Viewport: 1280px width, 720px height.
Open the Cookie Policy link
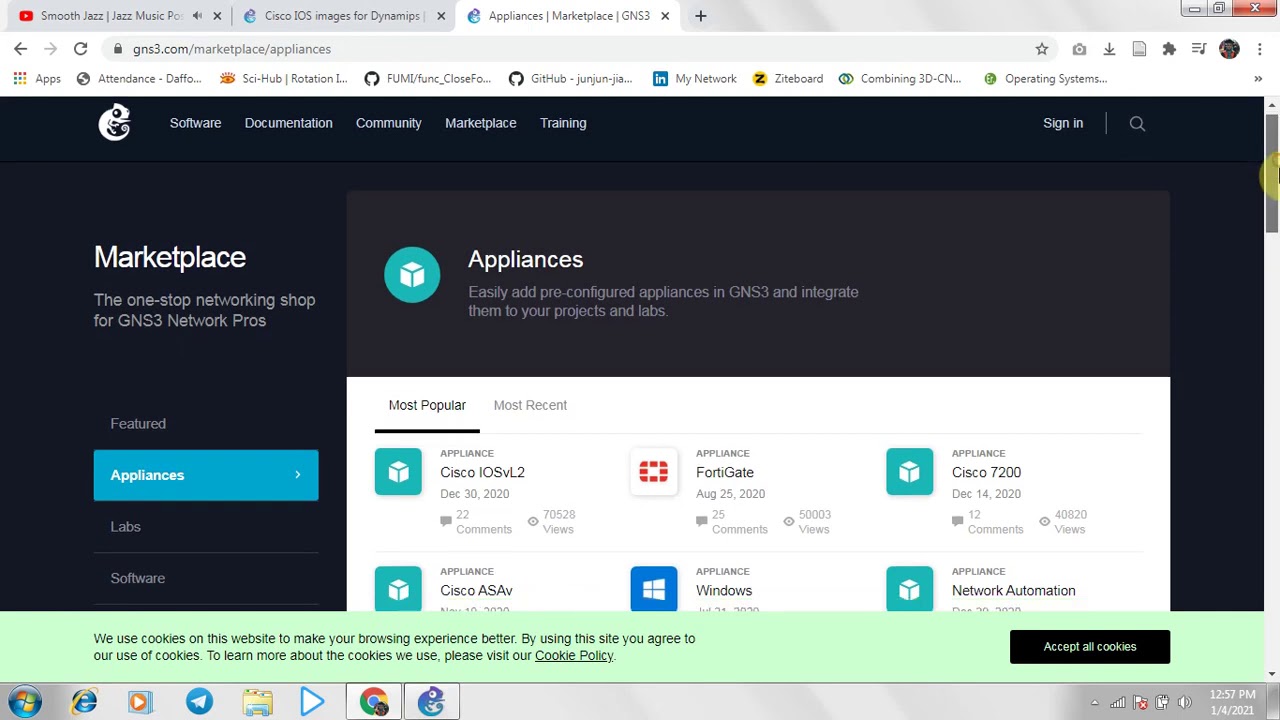click(574, 655)
